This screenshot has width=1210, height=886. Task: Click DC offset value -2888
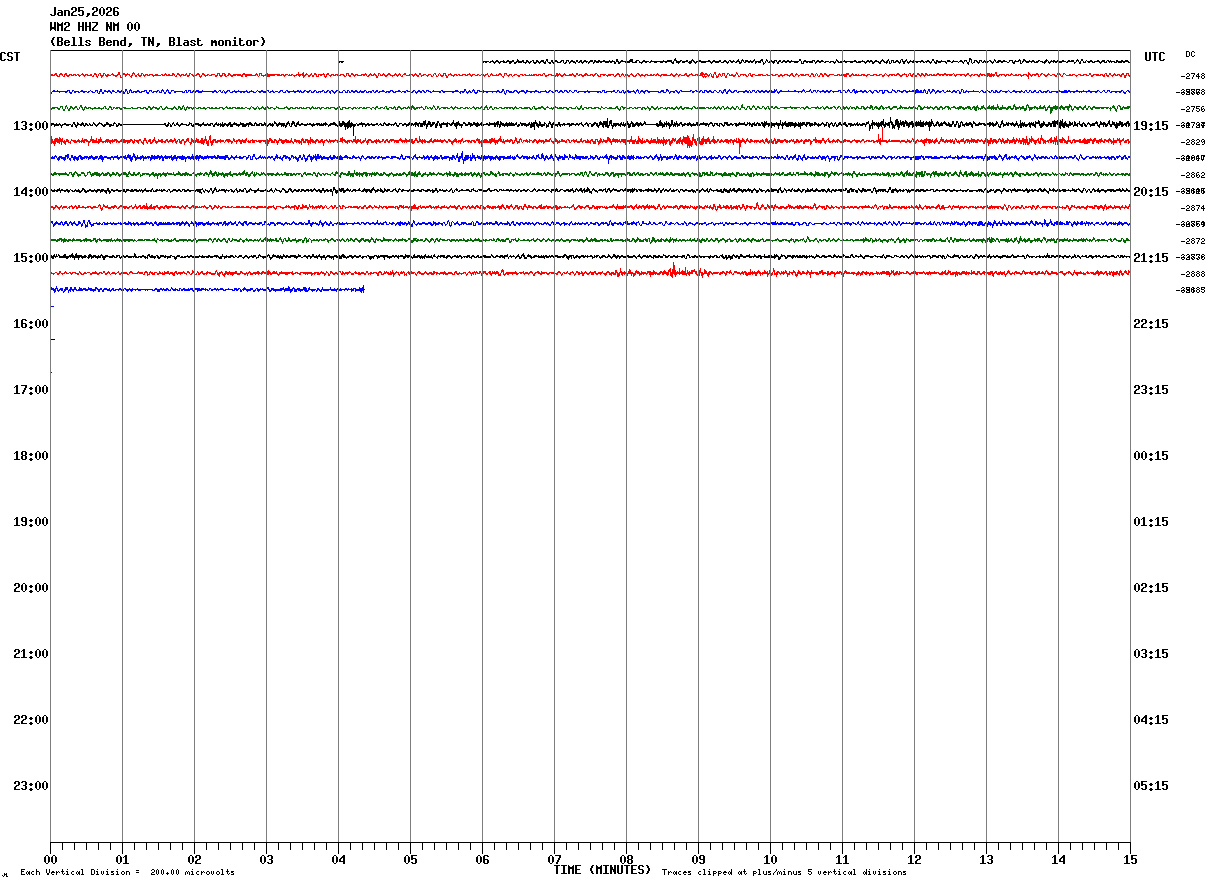(1193, 274)
